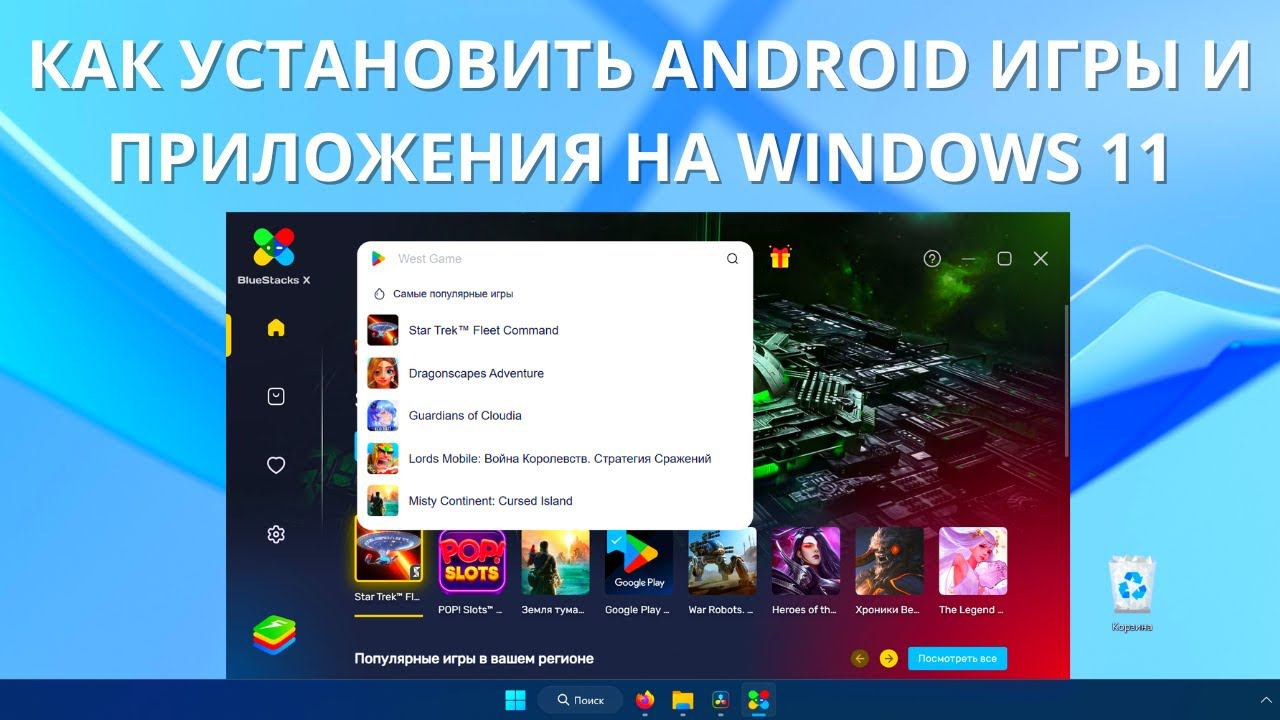Open the Google Play app tile

pos(639,561)
